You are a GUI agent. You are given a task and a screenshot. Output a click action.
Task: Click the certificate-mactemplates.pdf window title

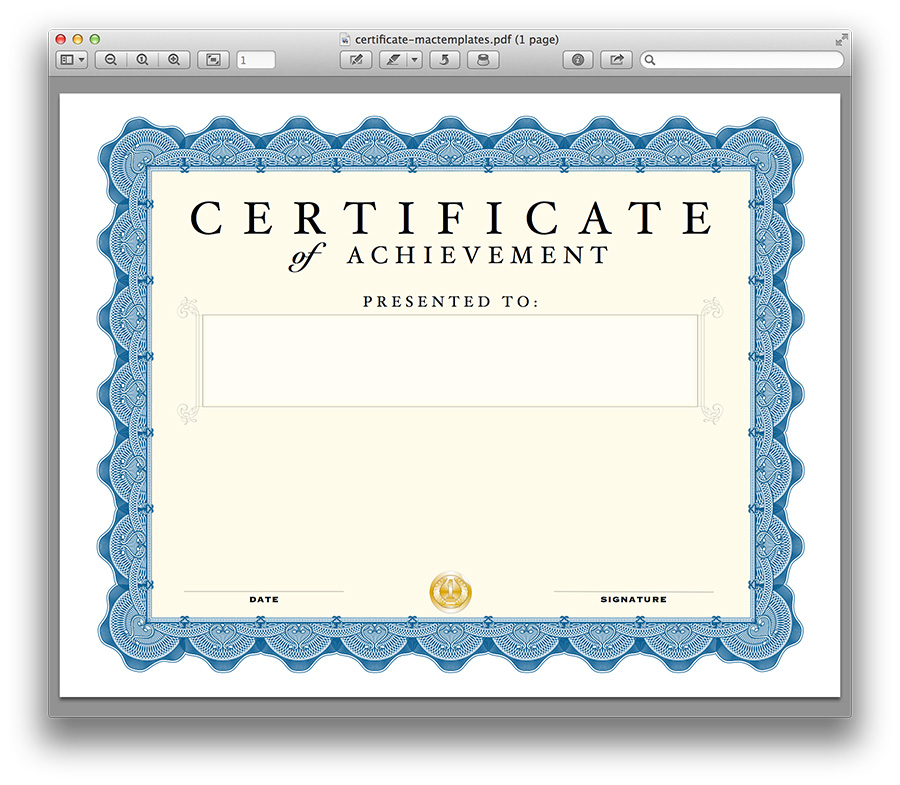click(456, 40)
